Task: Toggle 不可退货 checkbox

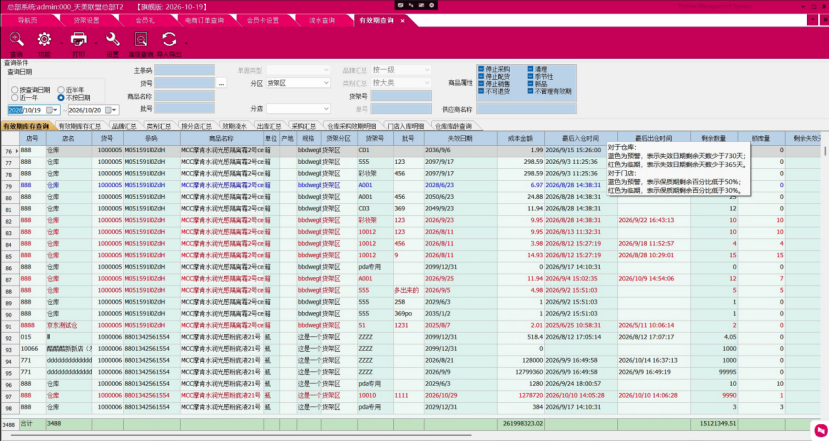Action: click(481, 91)
